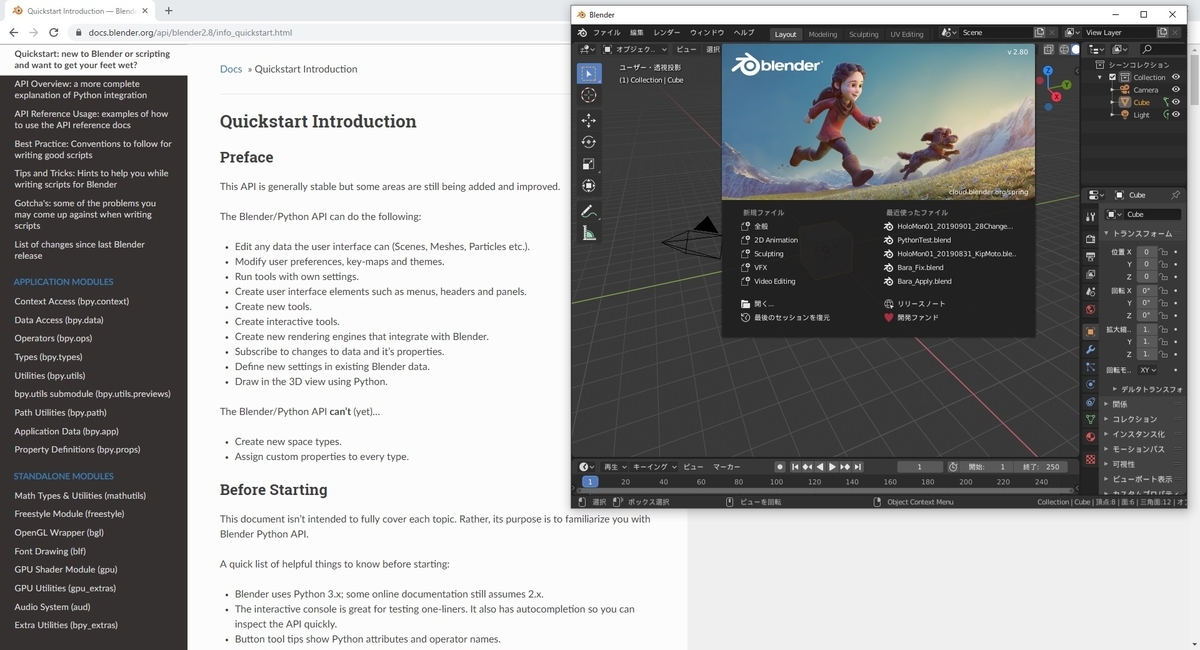Screen dimensions: 1200x650
Task: Toggle lock on Rotation X field
Action: pyautogui.click(x=1163, y=291)
